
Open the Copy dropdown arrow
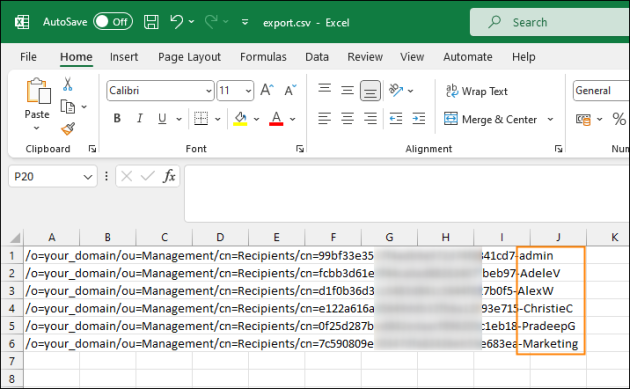pyautogui.click(x=84, y=107)
